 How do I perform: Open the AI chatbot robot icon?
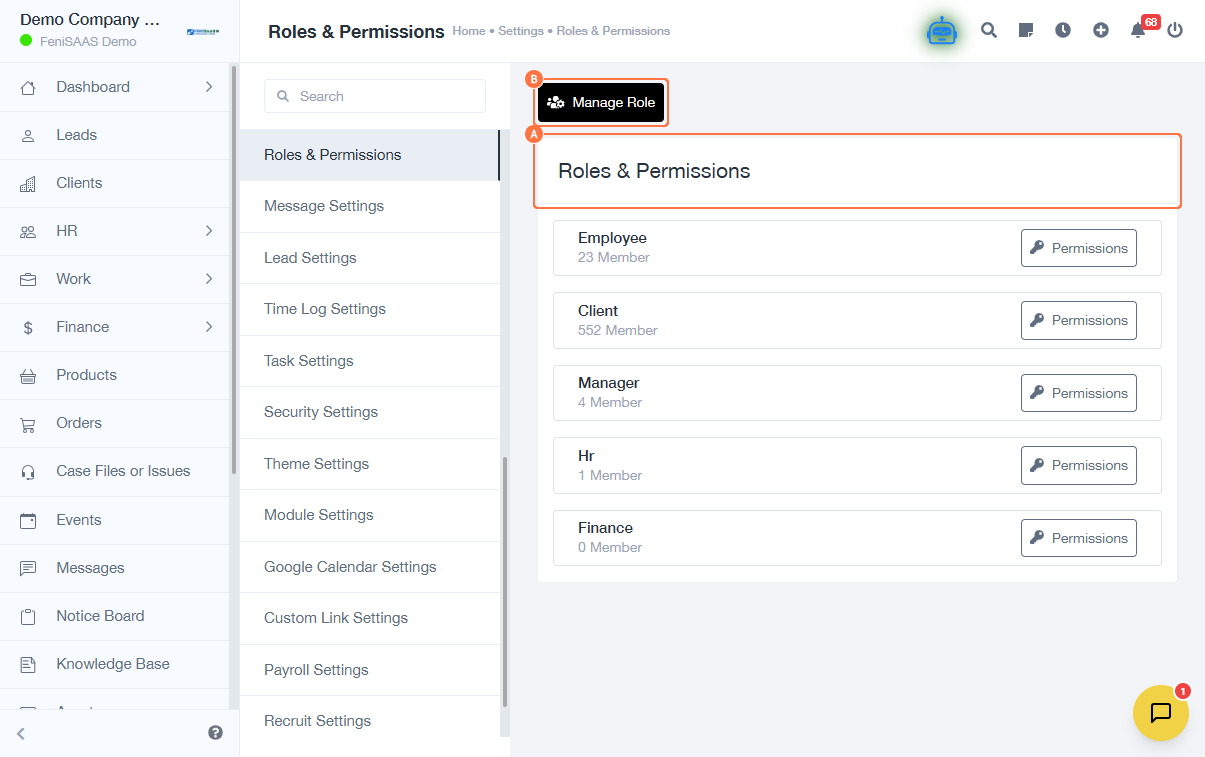[x=942, y=31]
